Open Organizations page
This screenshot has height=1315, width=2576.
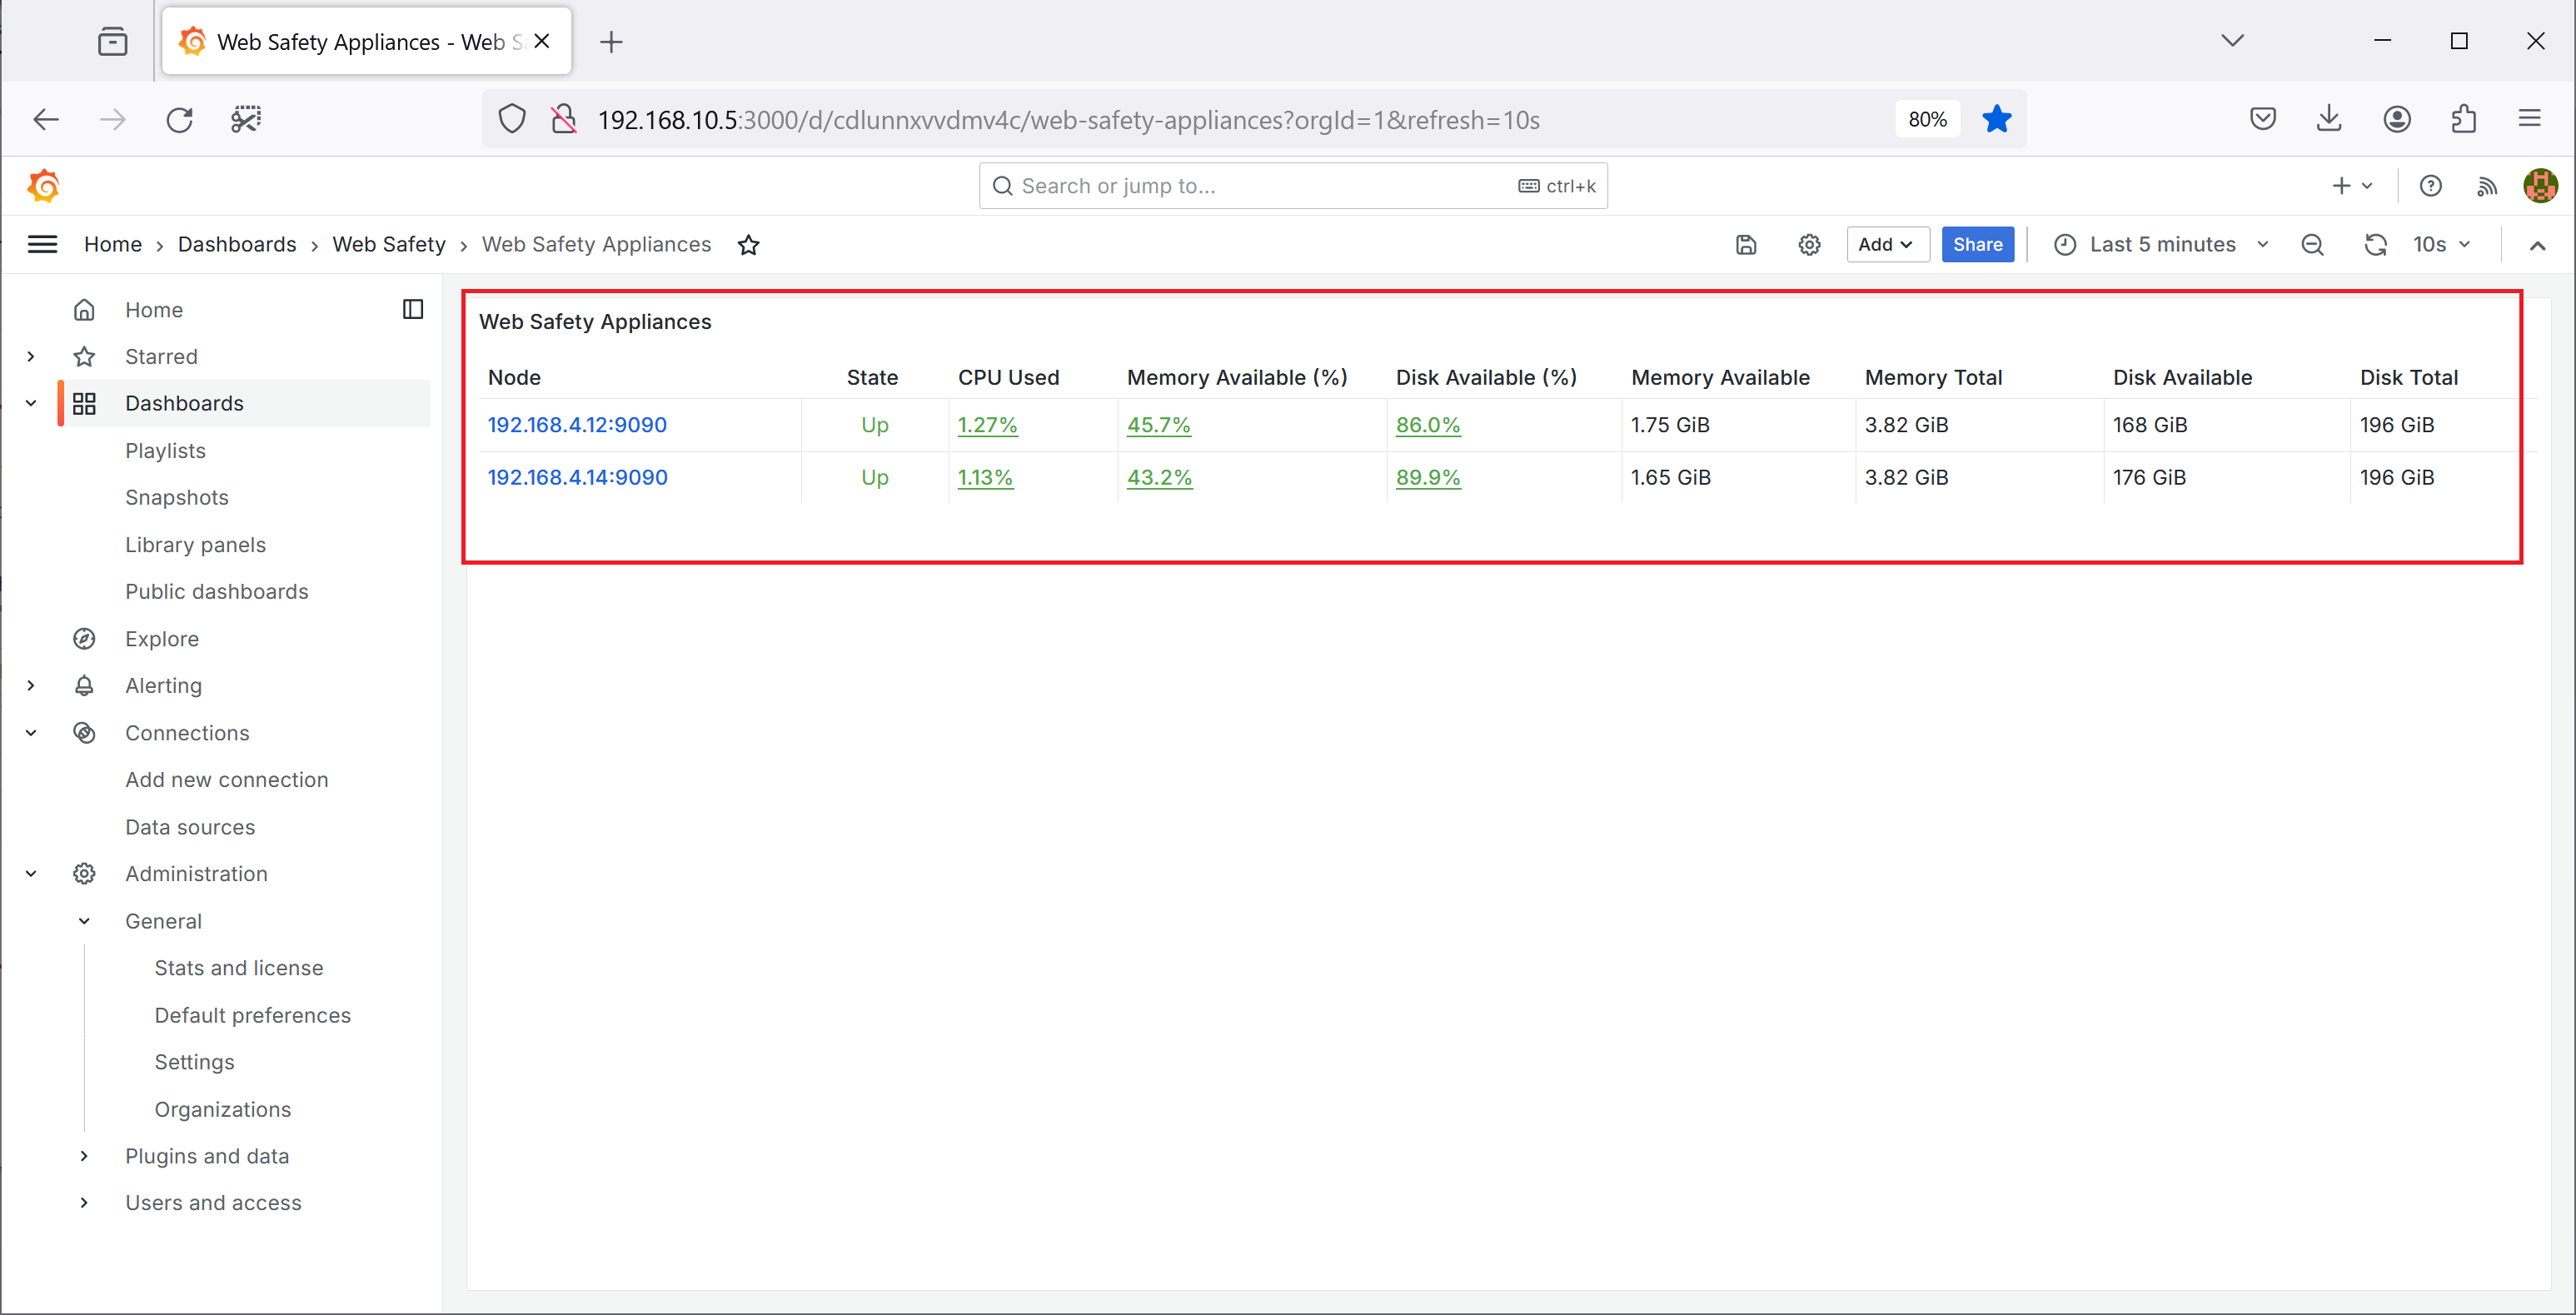pos(223,1109)
